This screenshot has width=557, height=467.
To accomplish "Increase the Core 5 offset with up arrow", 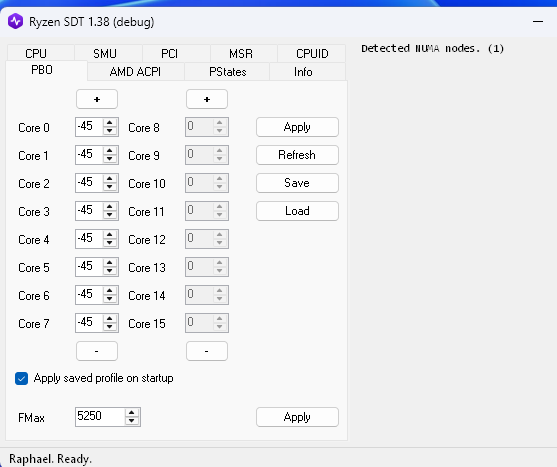I will pyautogui.click(x=110, y=263).
